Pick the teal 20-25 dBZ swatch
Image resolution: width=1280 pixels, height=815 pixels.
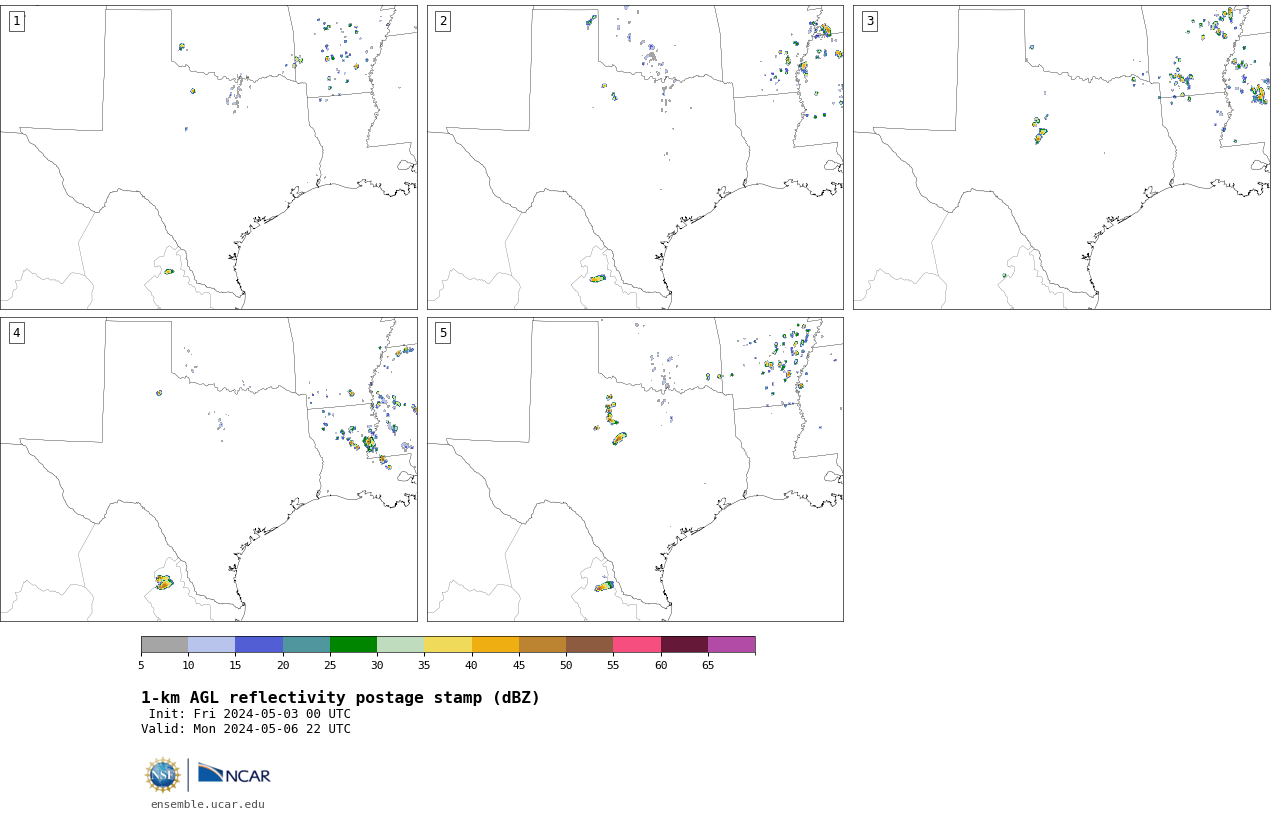coord(306,644)
